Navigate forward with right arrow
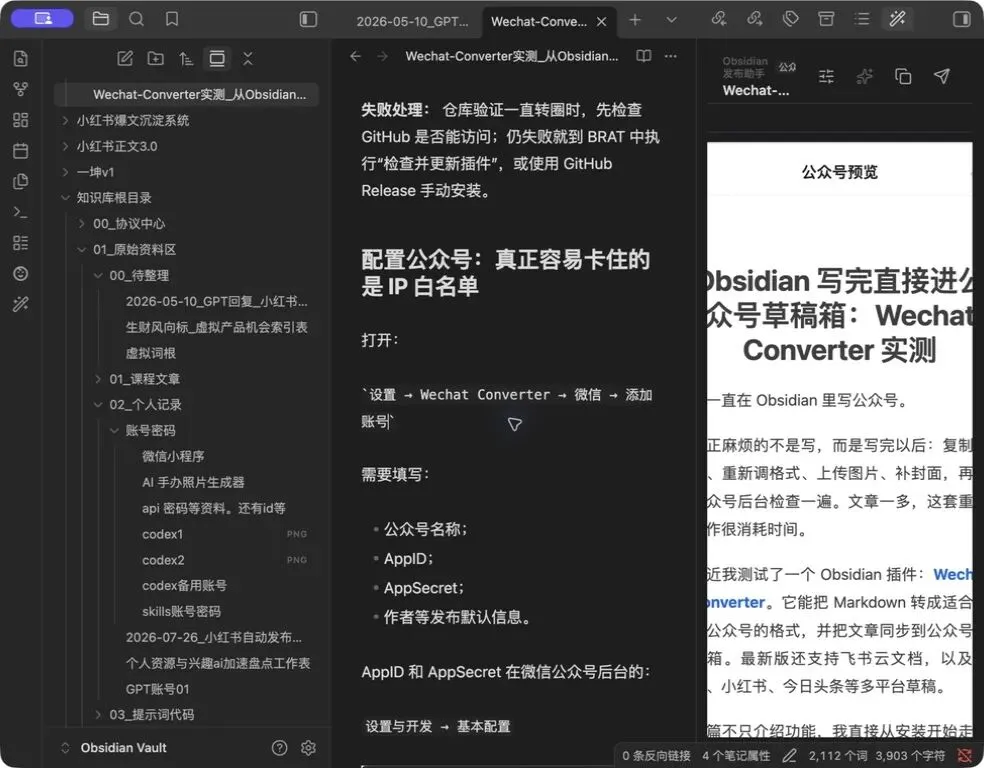984x768 pixels. [382, 56]
